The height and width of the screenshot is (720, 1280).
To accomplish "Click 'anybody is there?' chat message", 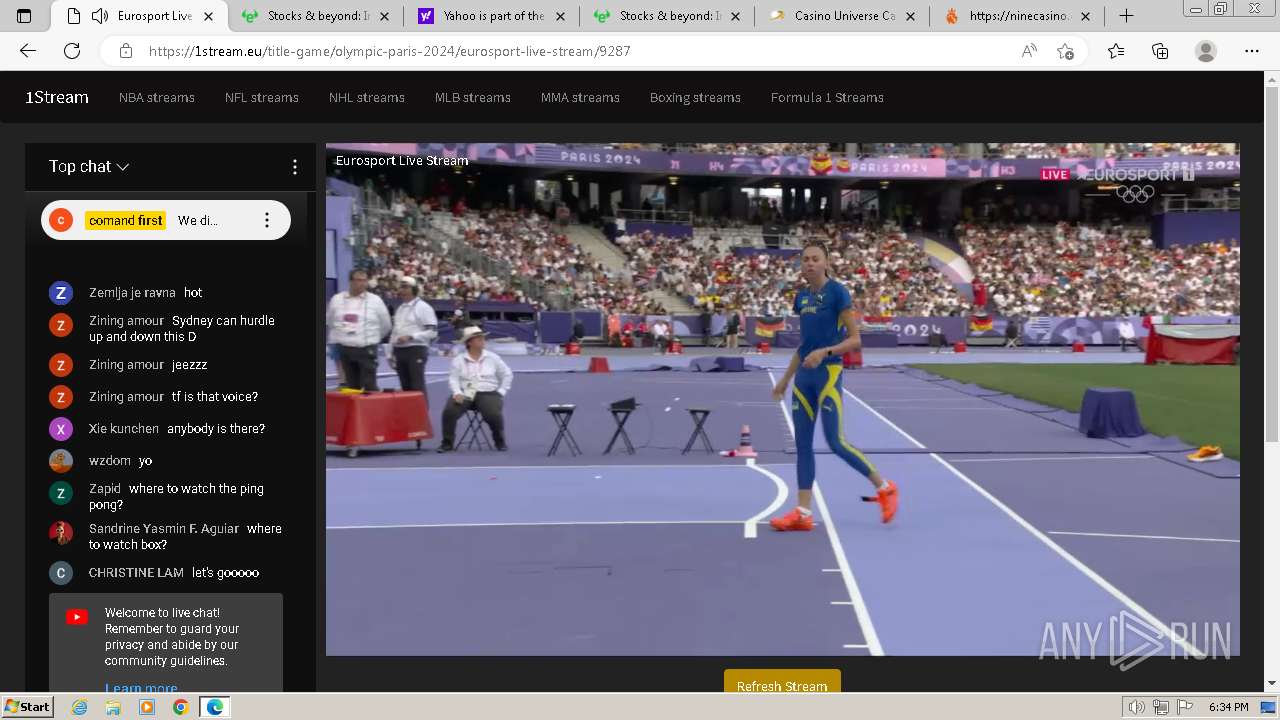I will 216,429.
